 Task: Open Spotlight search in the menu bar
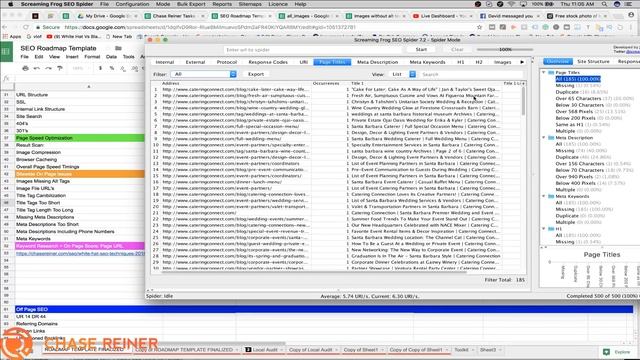click(604, 4)
